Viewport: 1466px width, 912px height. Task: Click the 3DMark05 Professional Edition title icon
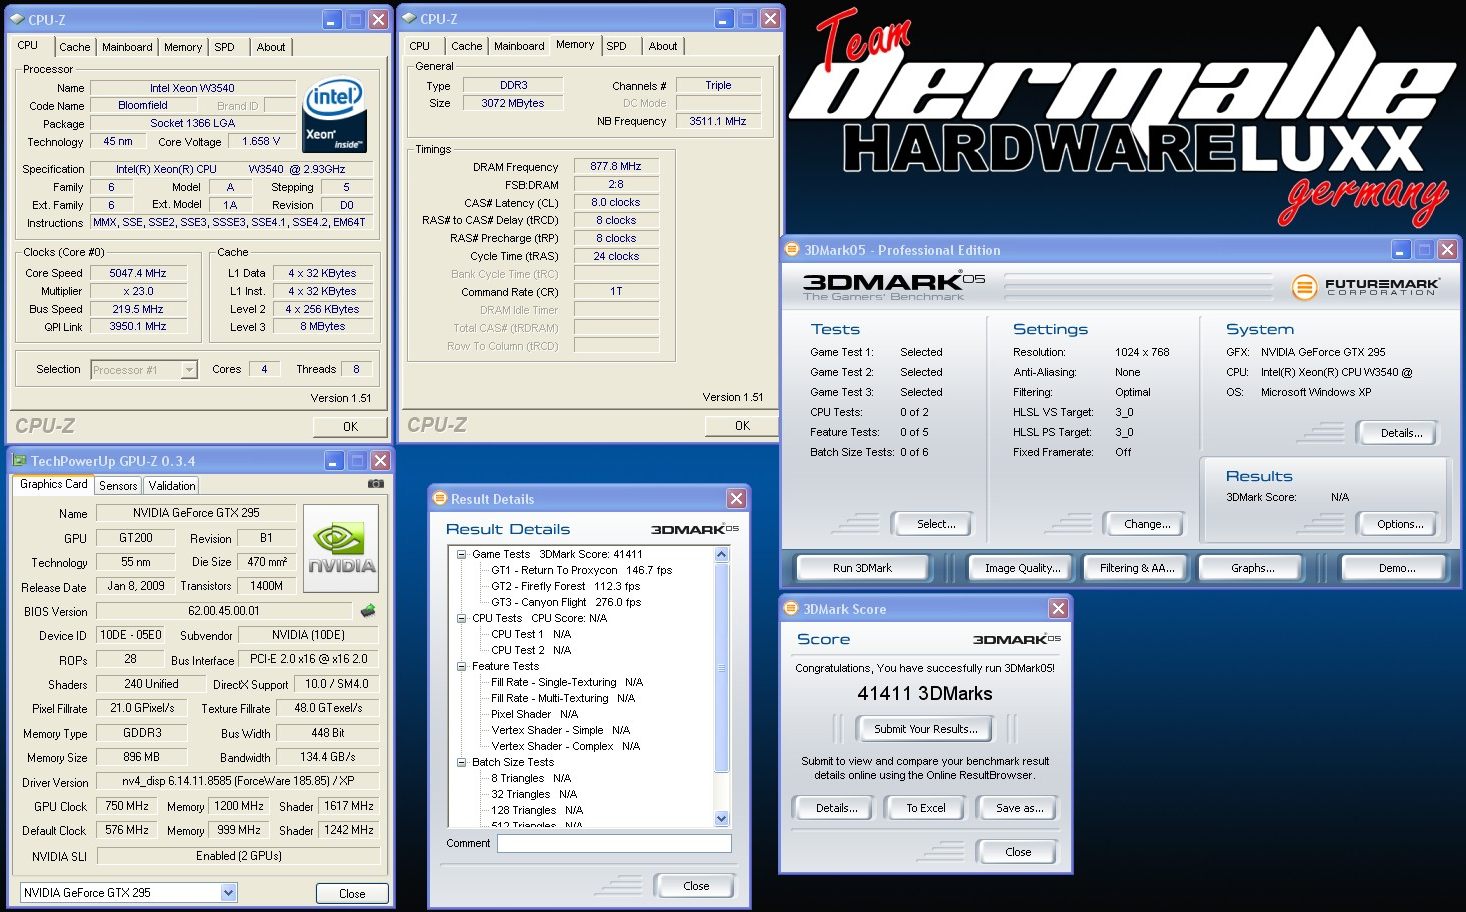point(792,249)
